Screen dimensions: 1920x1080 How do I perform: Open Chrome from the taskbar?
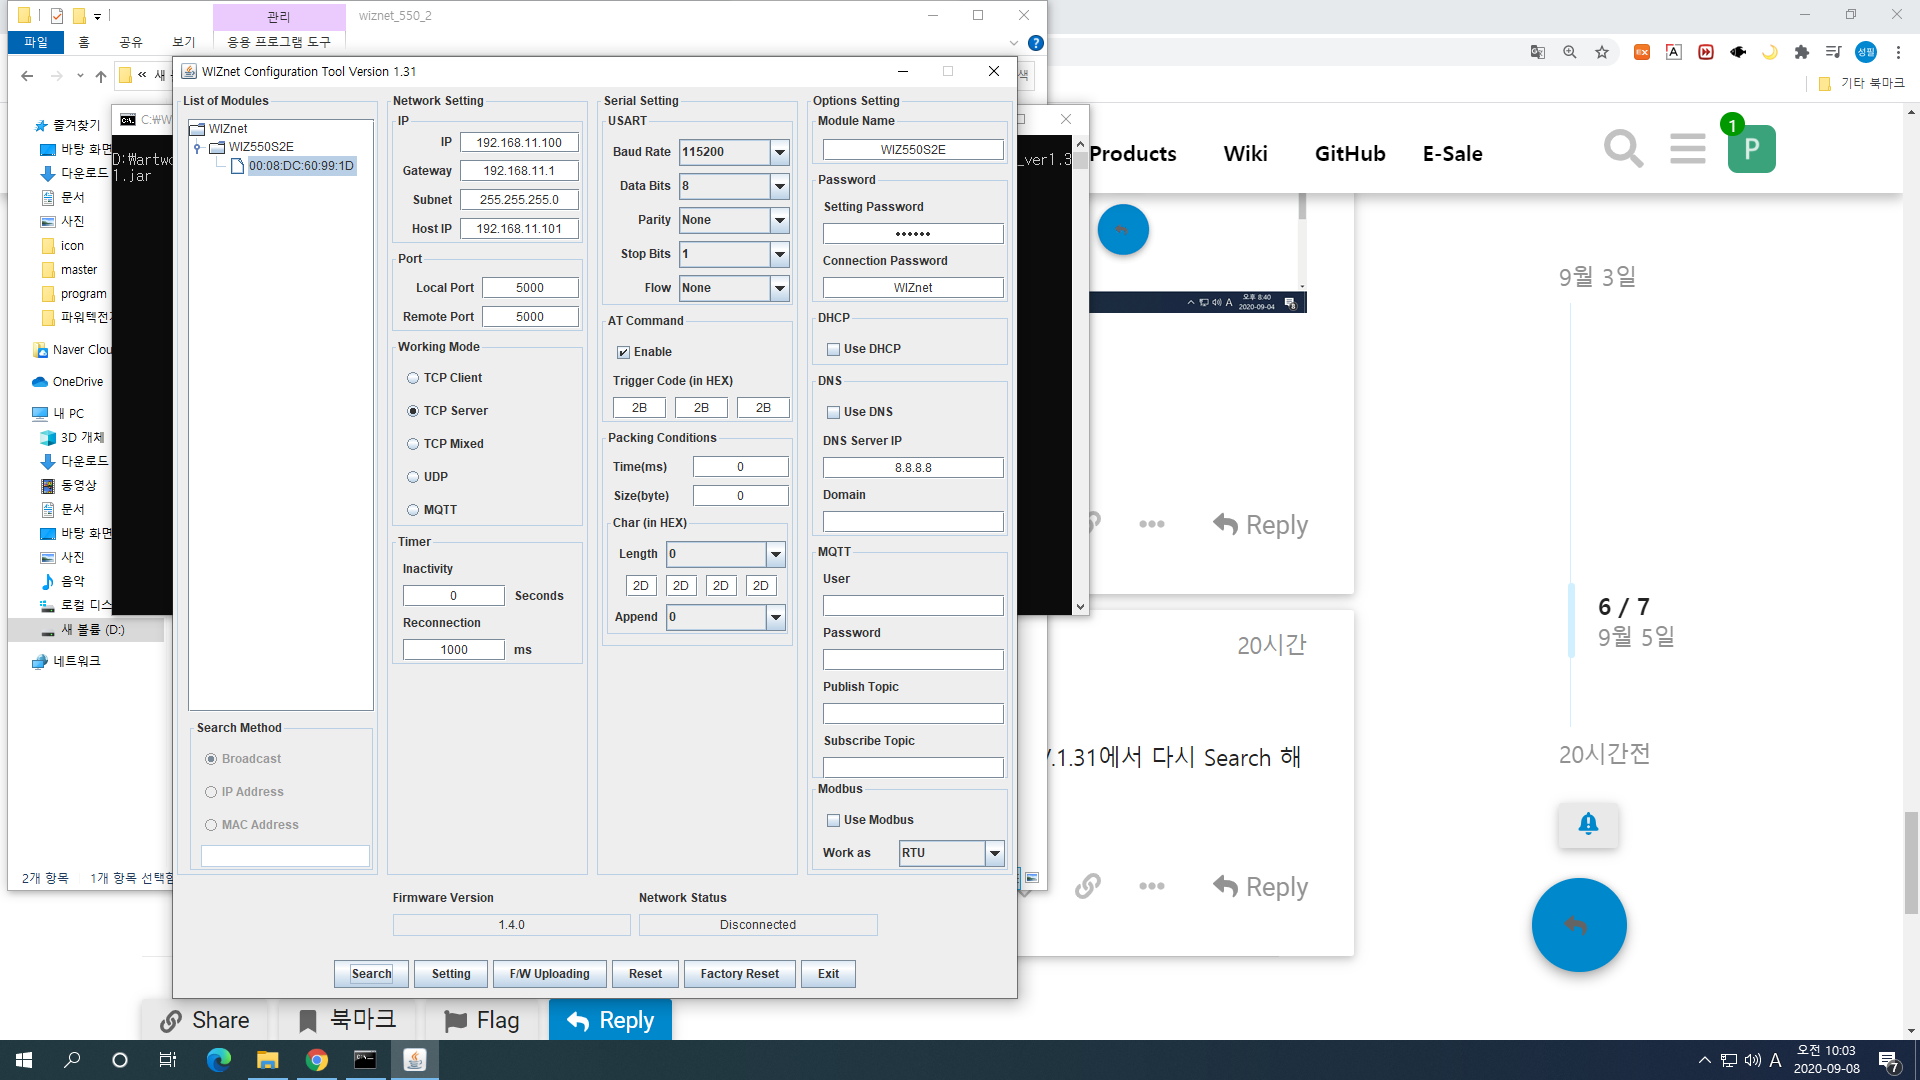[x=317, y=1060]
